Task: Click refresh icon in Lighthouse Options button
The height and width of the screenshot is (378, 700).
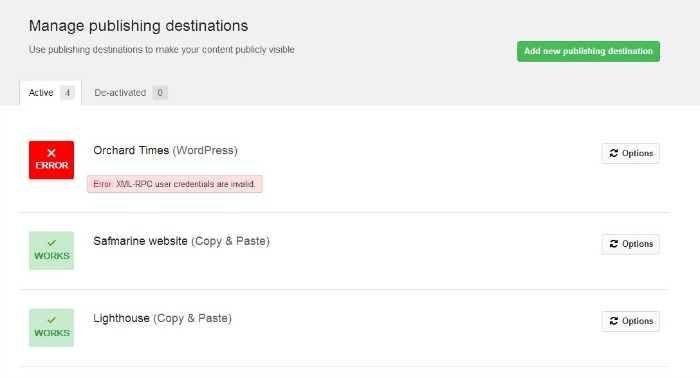Action: (x=614, y=321)
